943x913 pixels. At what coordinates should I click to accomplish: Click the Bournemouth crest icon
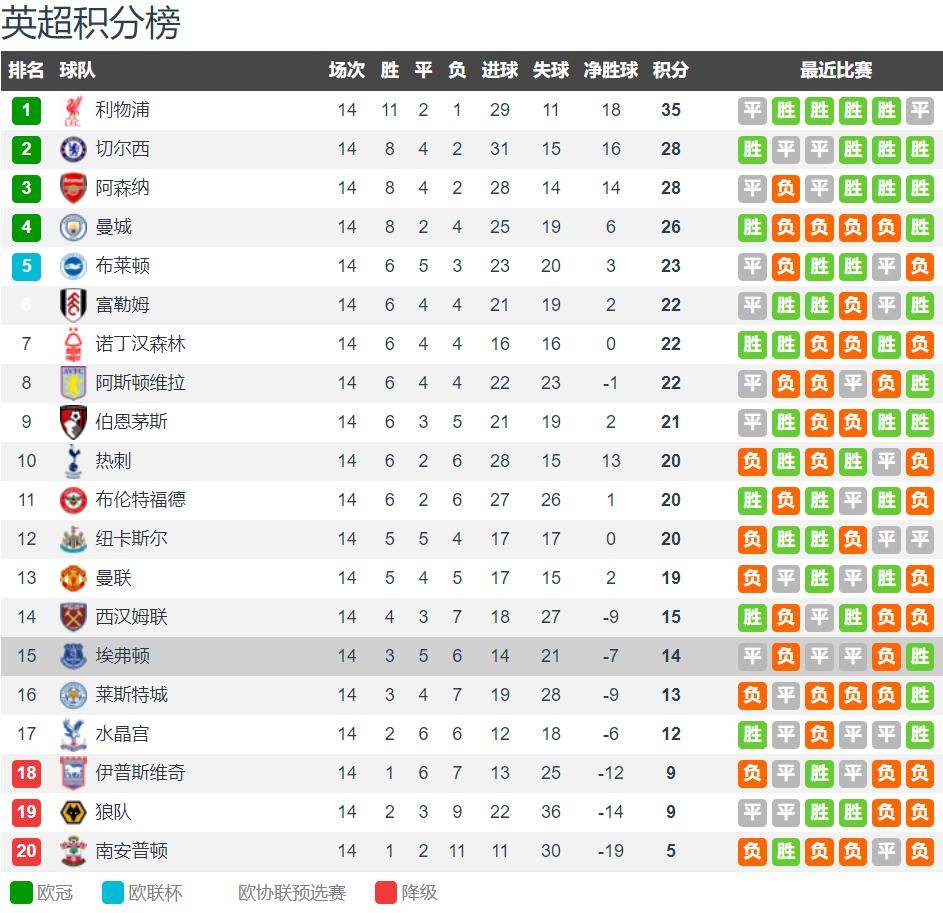pyautogui.click(x=73, y=422)
